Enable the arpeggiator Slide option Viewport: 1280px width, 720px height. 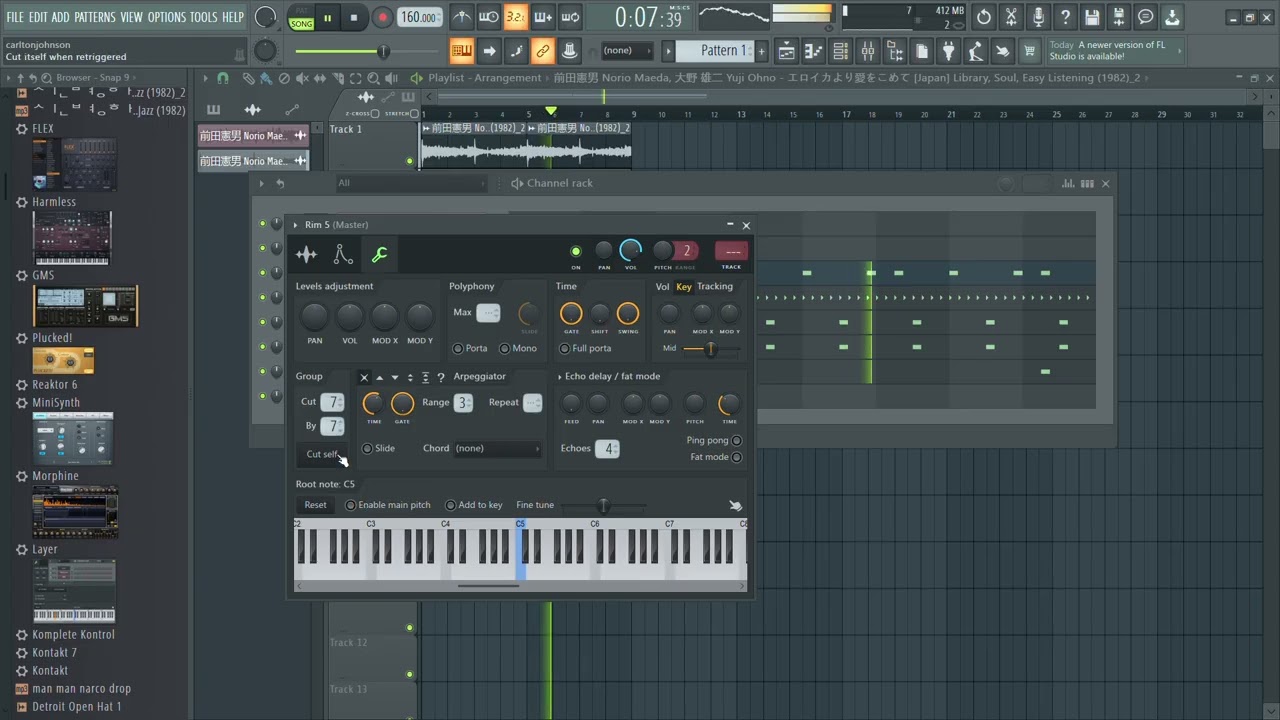coord(367,448)
